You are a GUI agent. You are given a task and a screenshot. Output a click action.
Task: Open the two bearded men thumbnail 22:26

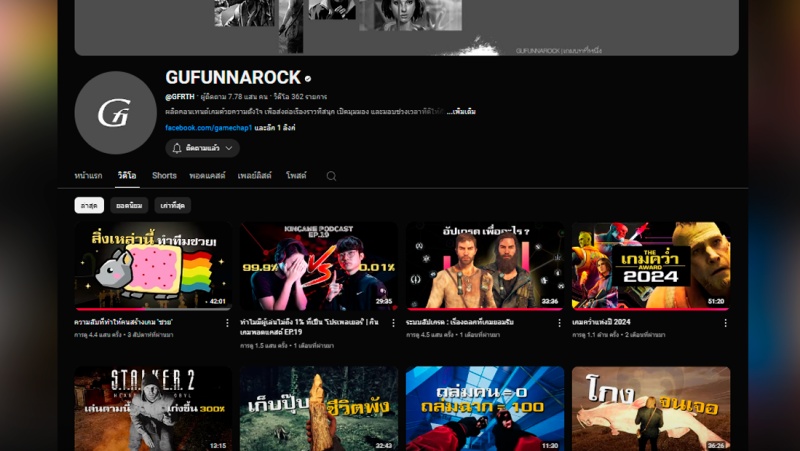click(485, 266)
